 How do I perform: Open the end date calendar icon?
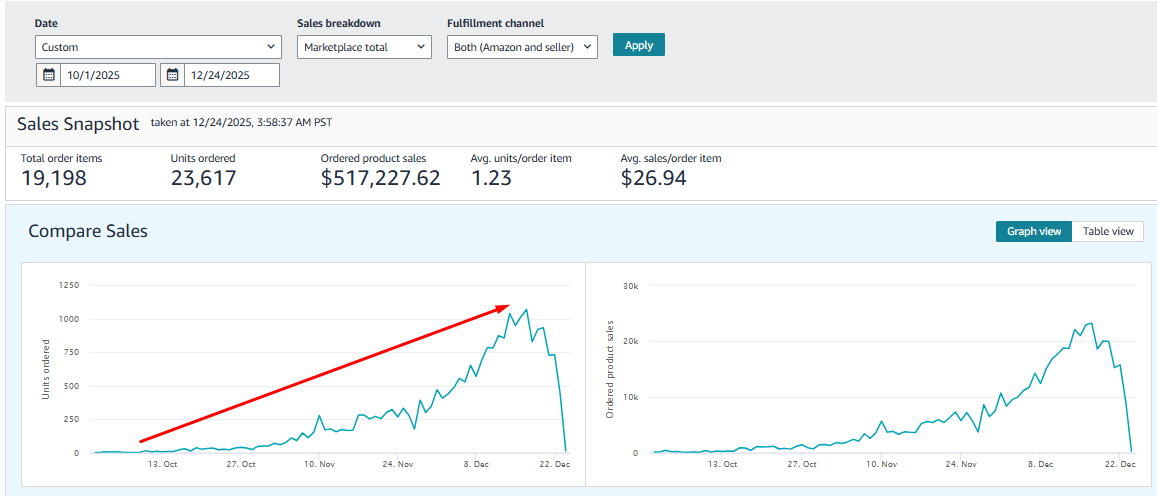point(172,75)
